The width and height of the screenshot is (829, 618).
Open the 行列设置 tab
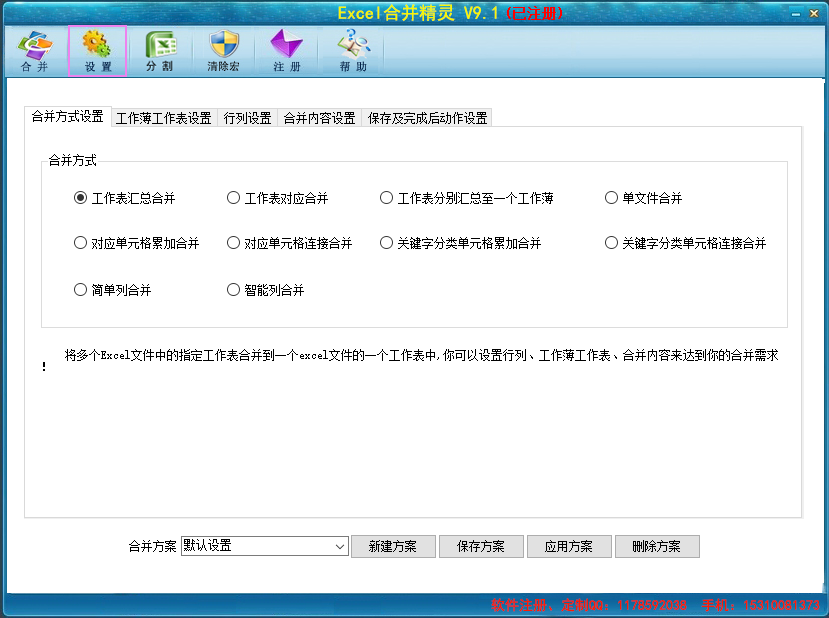click(x=247, y=118)
